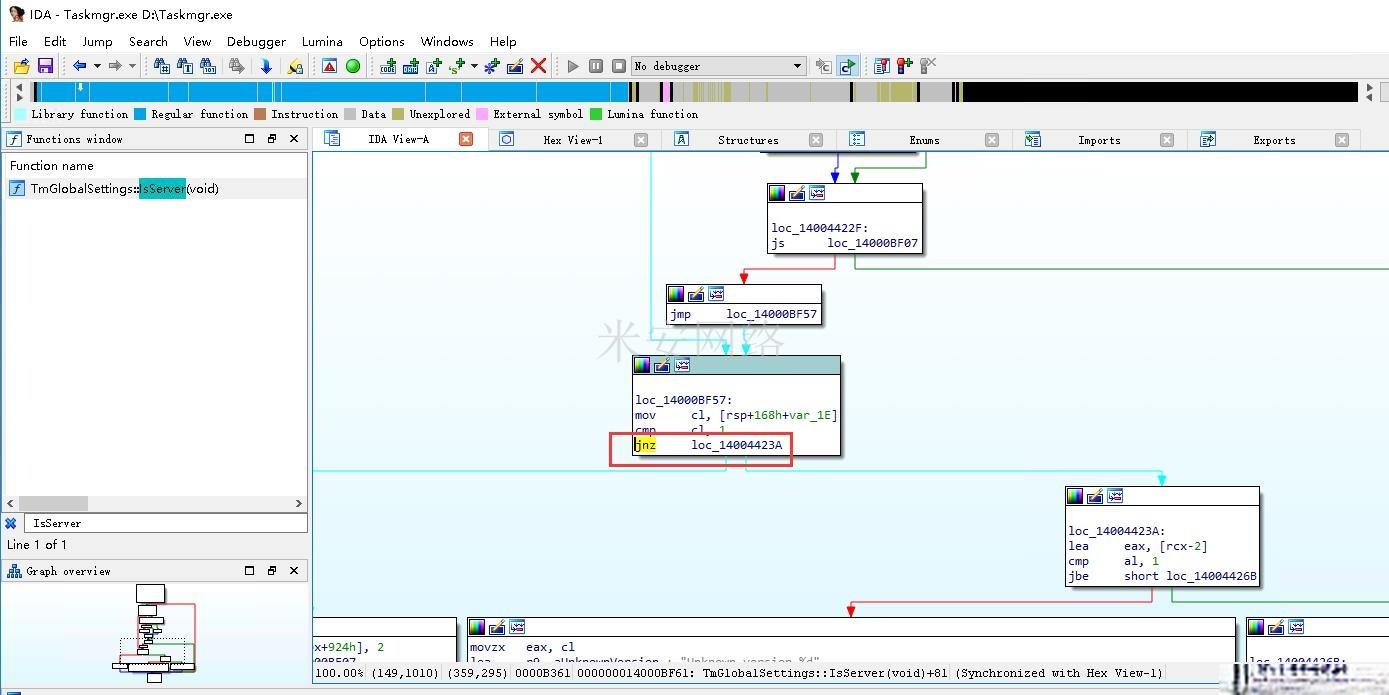The height and width of the screenshot is (695, 1389).
Task: Open the Windows menu
Action: click(x=447, y=41)
